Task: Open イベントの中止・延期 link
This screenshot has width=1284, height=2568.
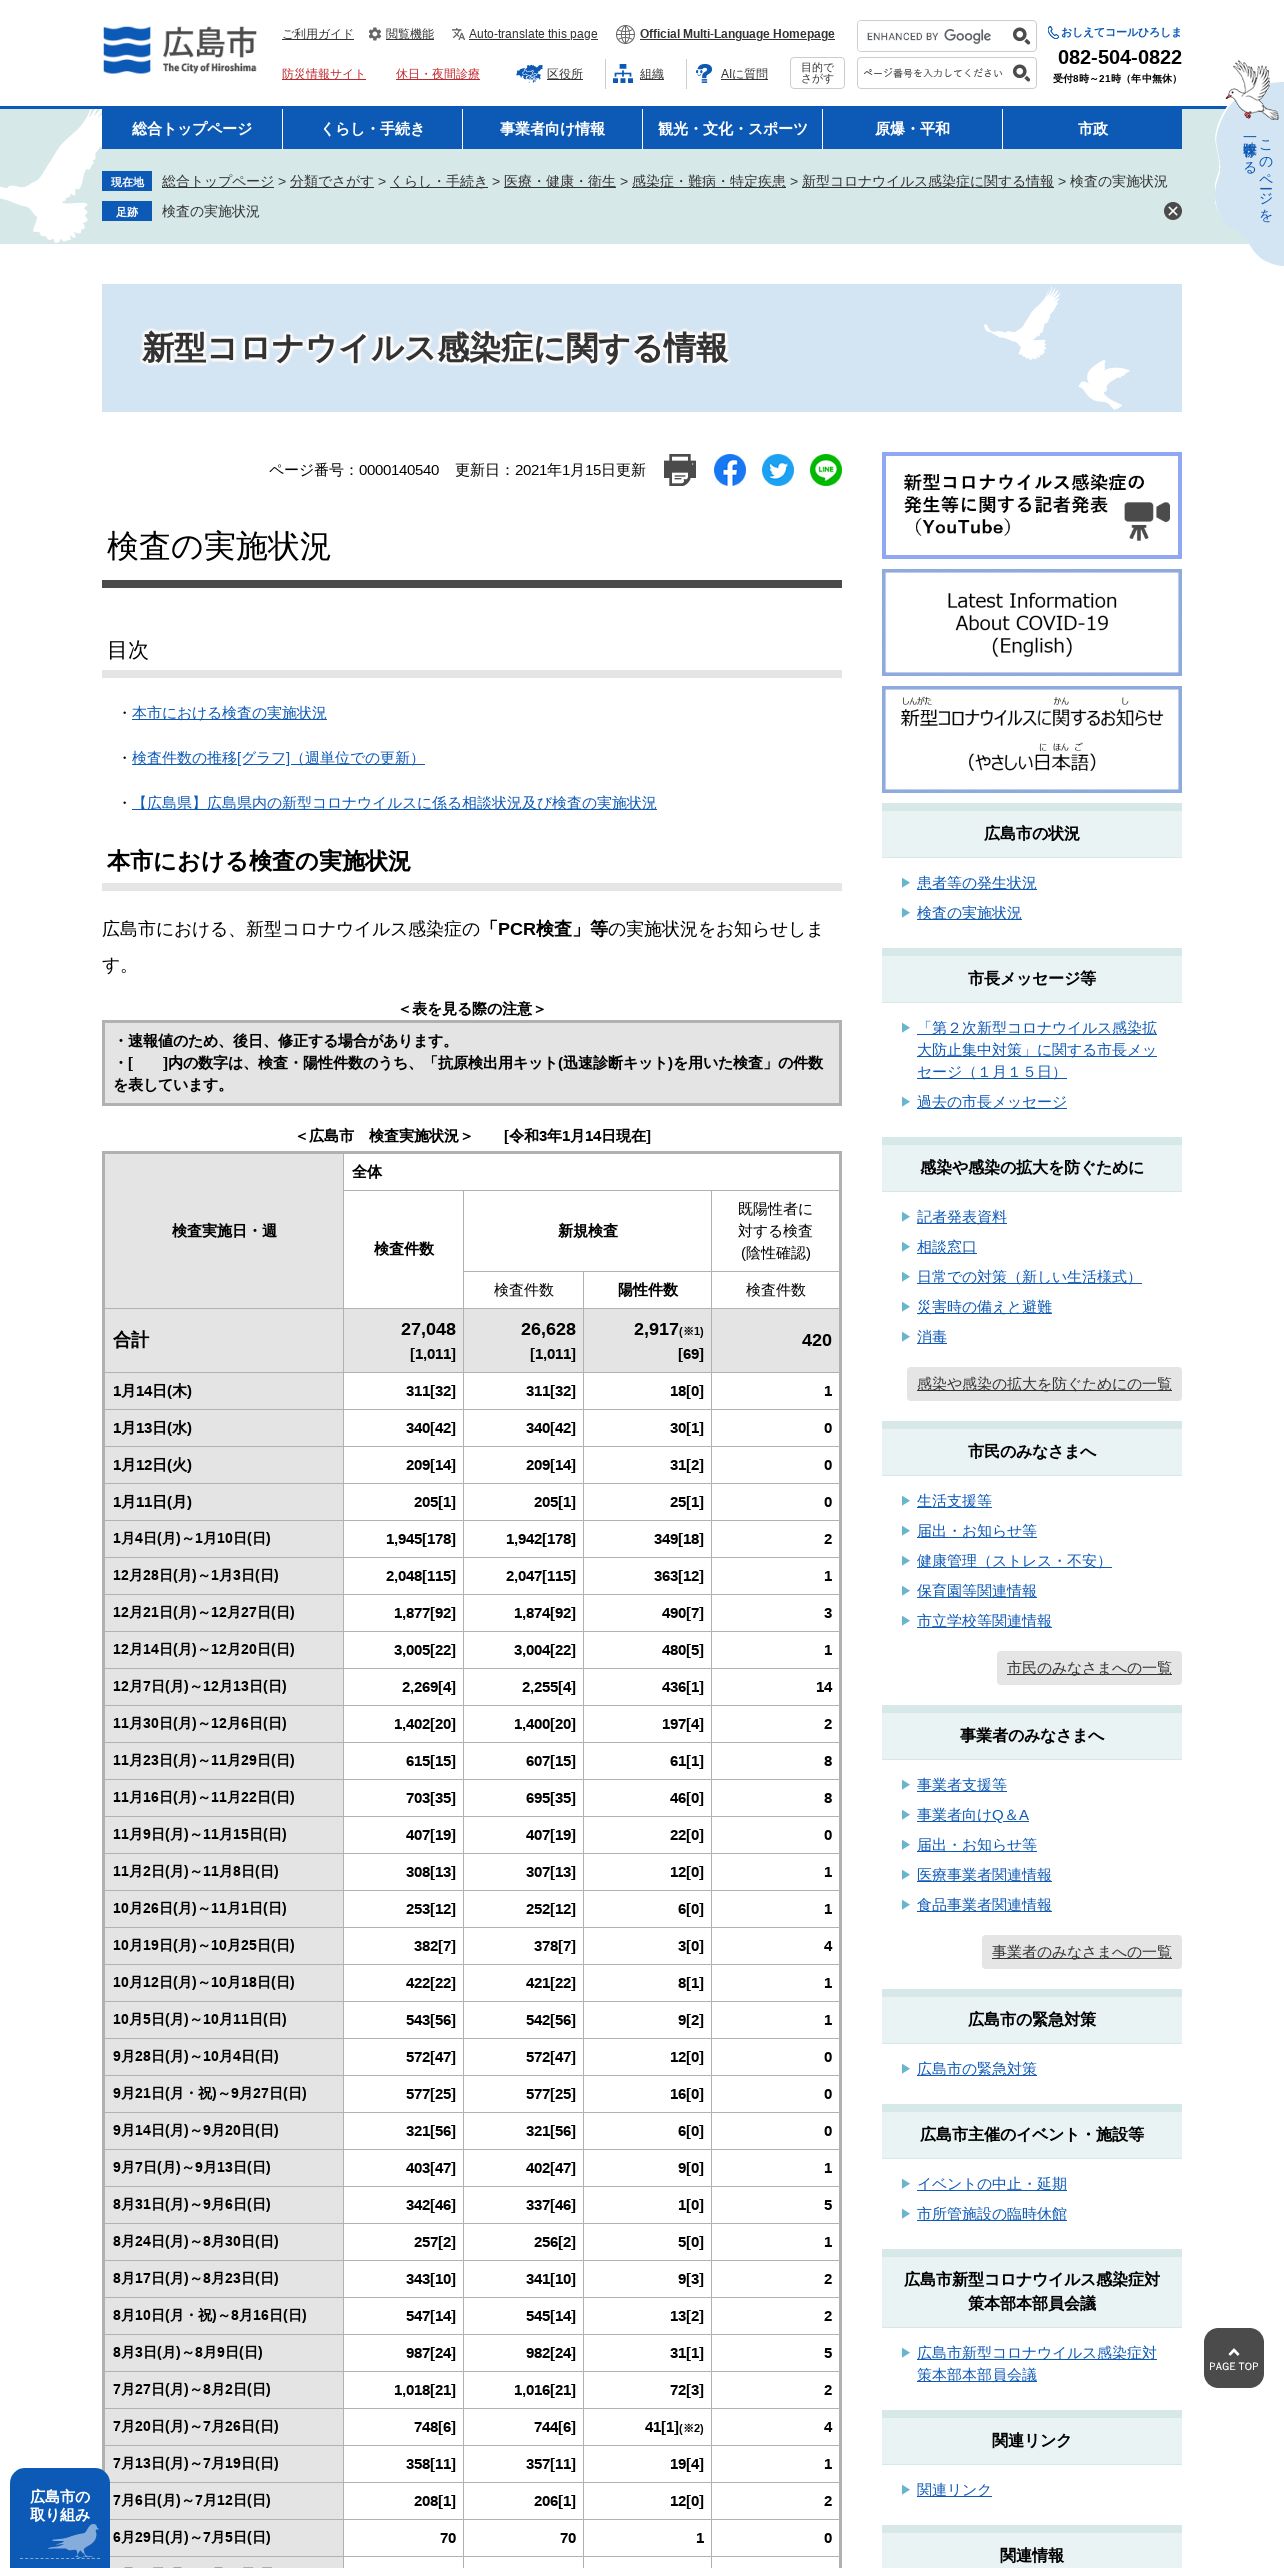Action: coord(992,2184)
